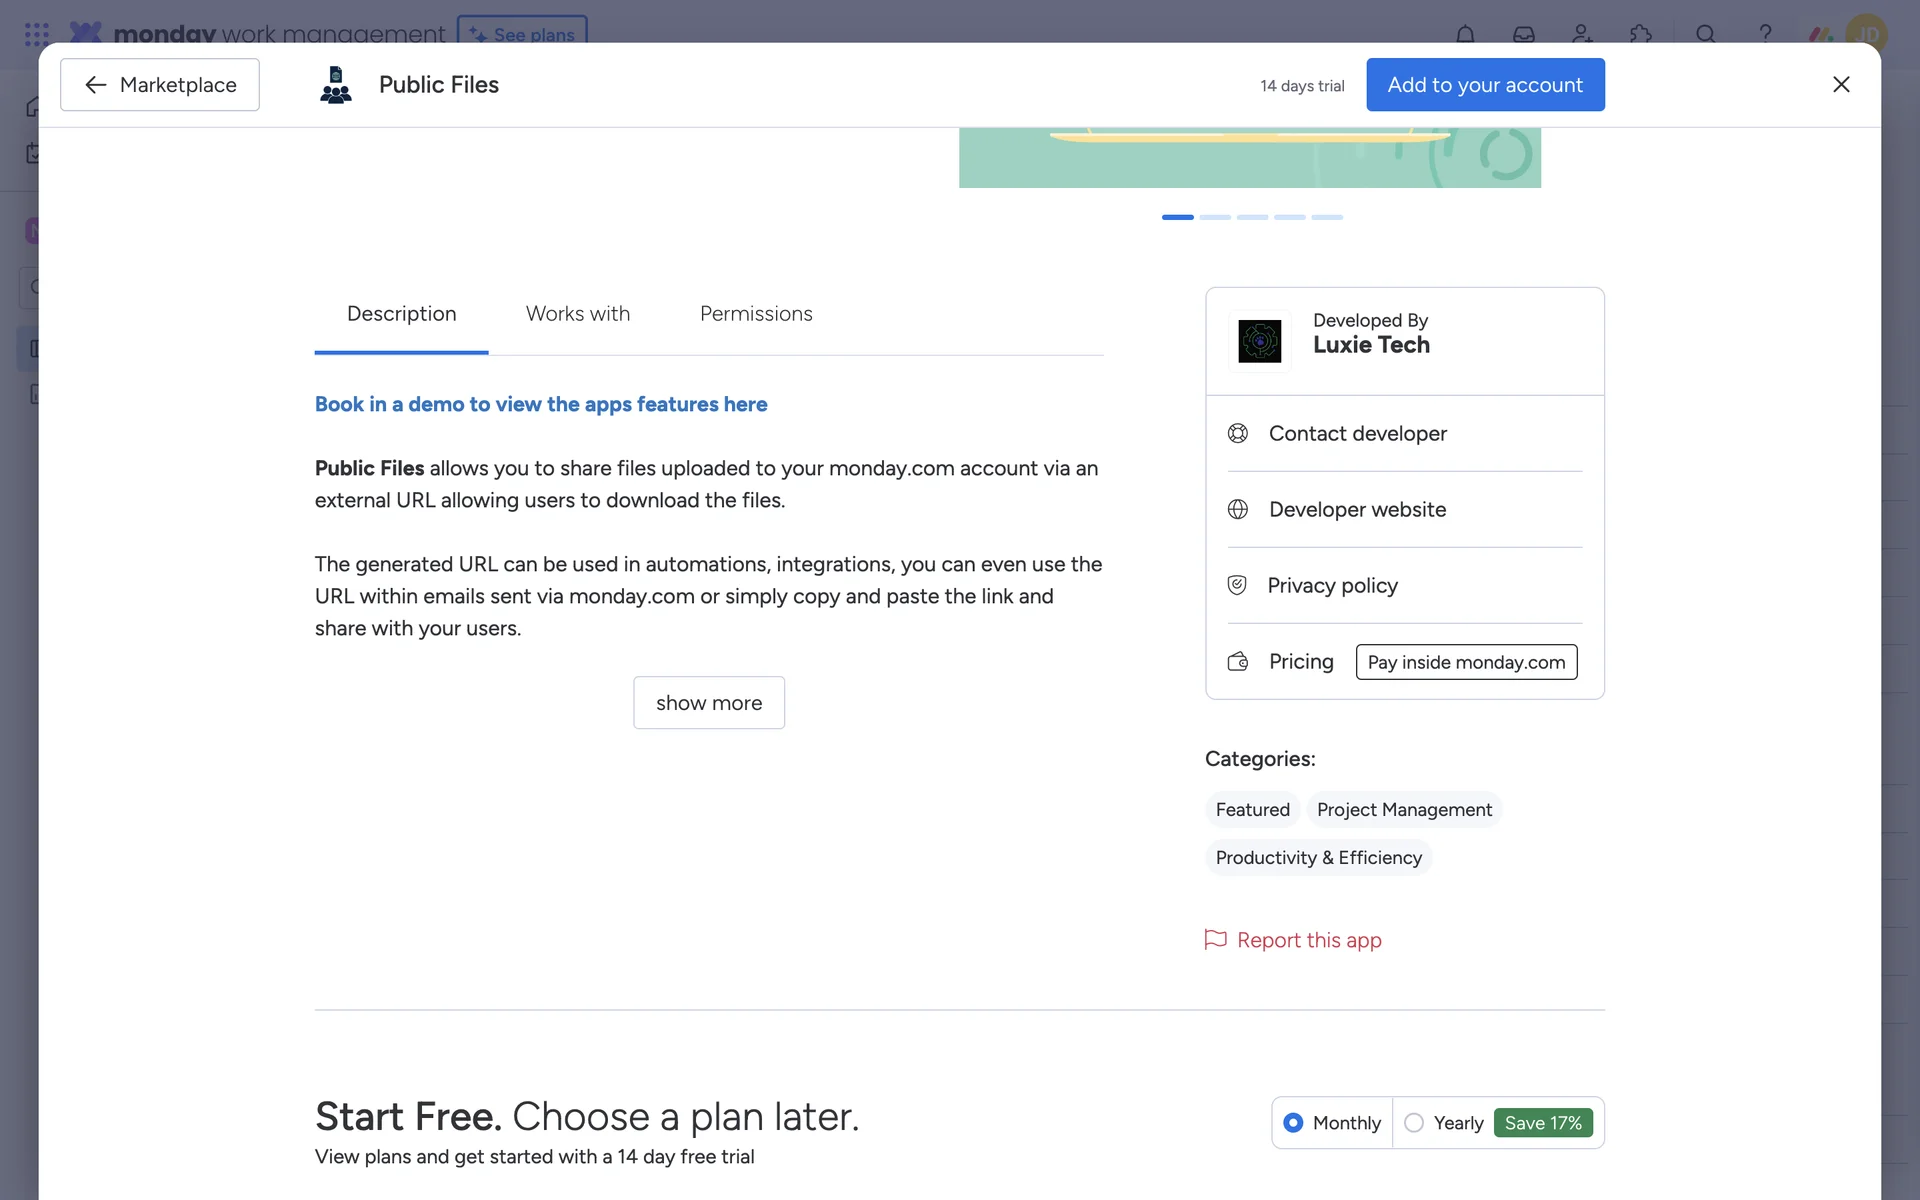Image resolution: width=1920 pixels, height=1200 pixels.
Task: Click the Public Files app icon
Action: click(x=336, y=85)
